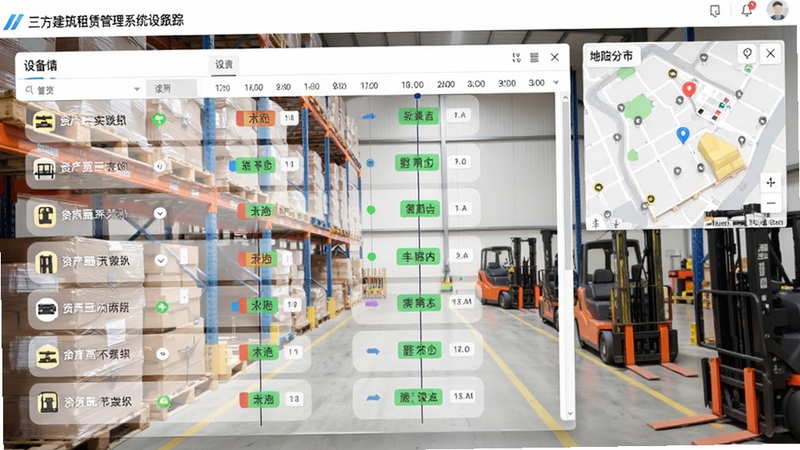Image resolution: width=800 pixels, height=450 pixels.
Task: Click the fifth asset row's white round icon
Action: point(46,309)
